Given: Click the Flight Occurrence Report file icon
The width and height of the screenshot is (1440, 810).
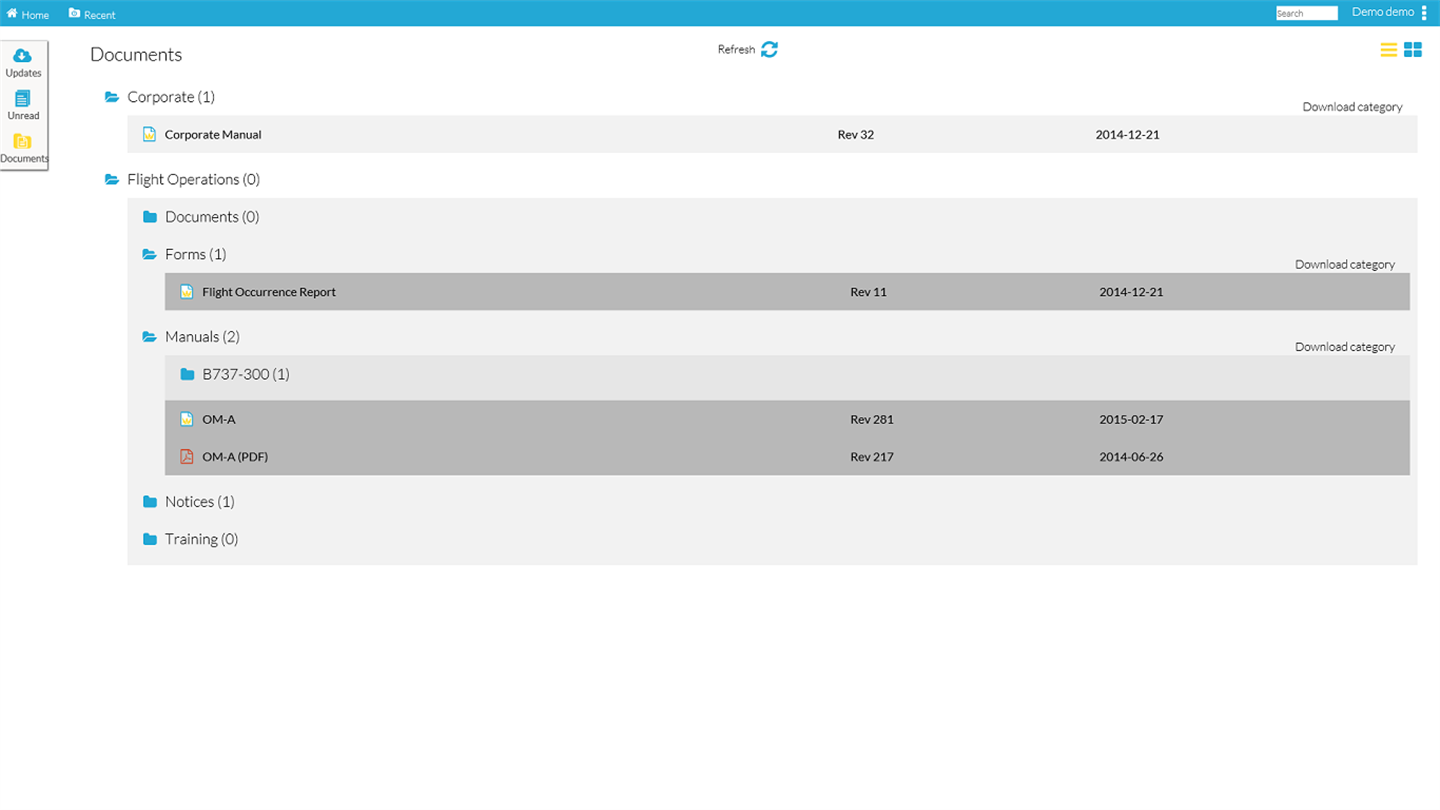Looking at the screenshot, I should 187,292.
